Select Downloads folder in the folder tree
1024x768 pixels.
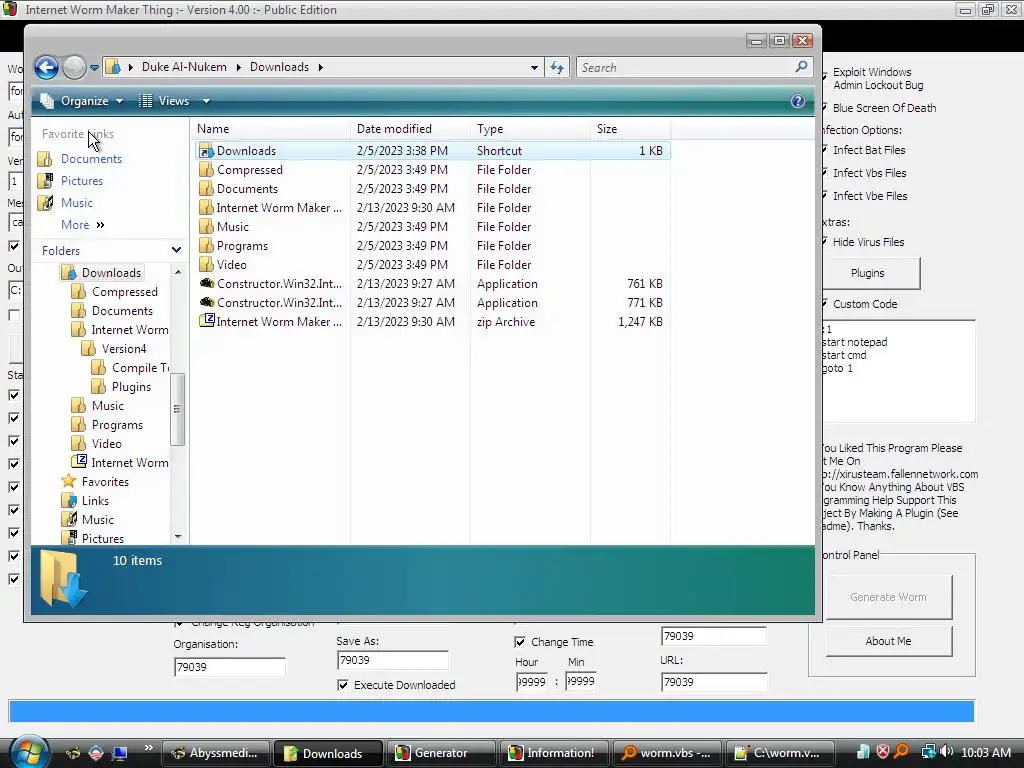click(x=111, y=272)
